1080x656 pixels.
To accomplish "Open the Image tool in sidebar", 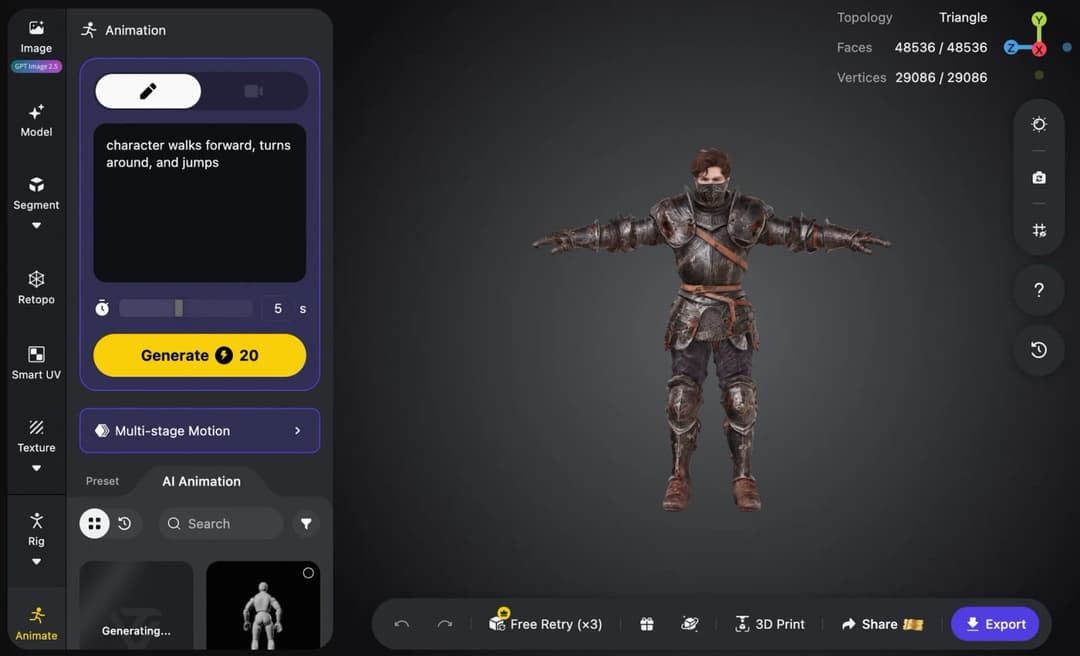I will (36, 37).
